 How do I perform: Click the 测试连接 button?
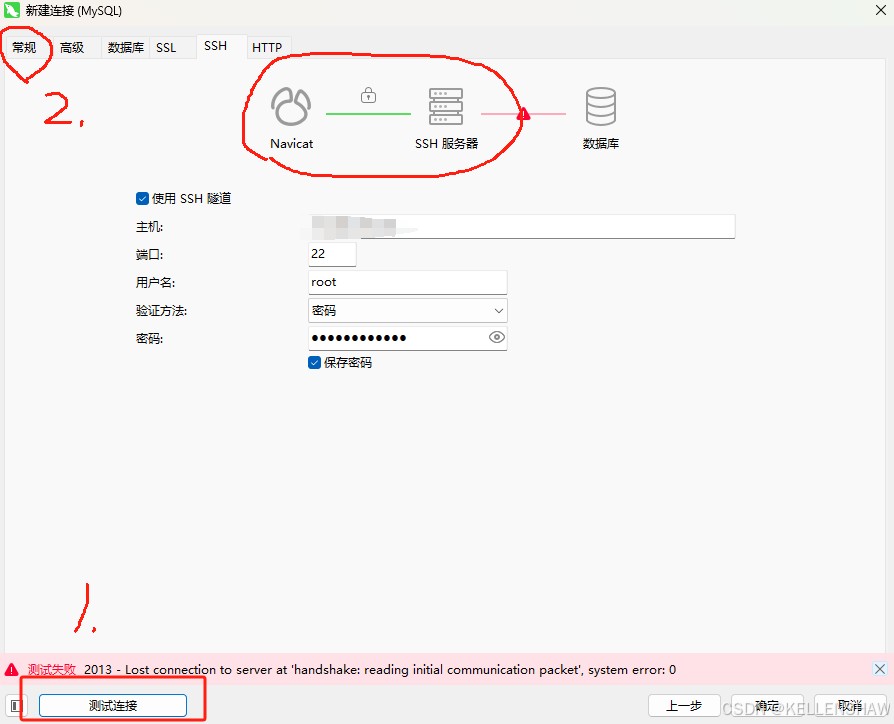(113, 705)
